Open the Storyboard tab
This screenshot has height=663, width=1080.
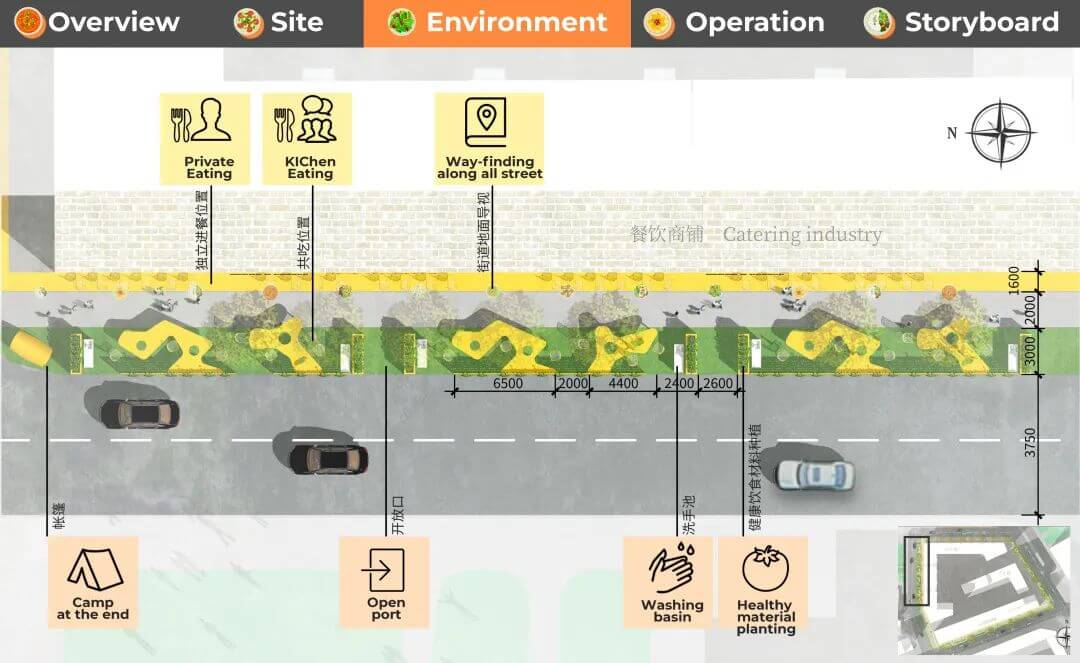coord(962,23)
